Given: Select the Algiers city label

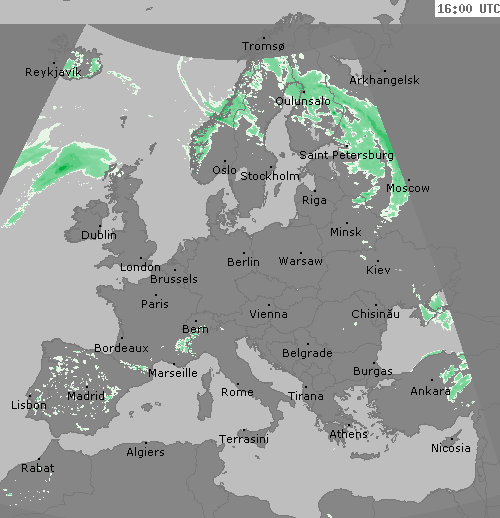Looking at the screenshot, I should (x=145, y=452).
